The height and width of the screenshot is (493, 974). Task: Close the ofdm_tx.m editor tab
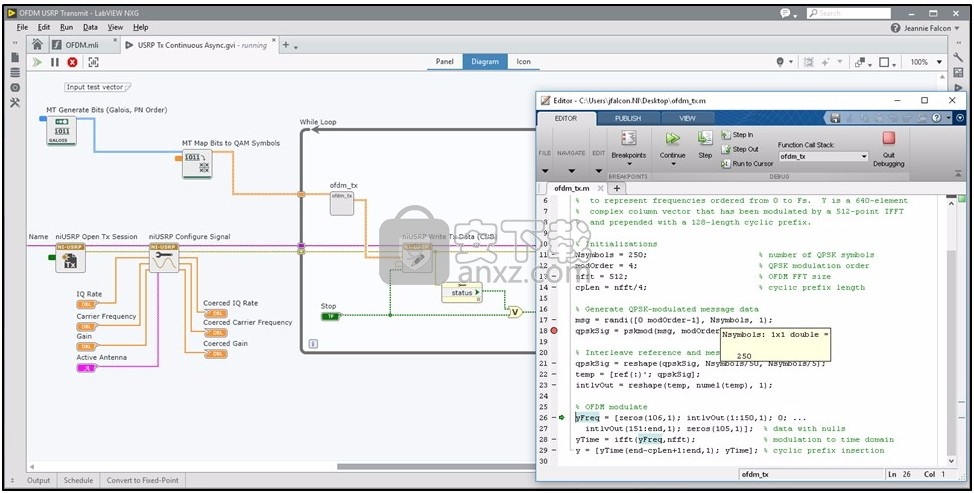click(600, 188)
